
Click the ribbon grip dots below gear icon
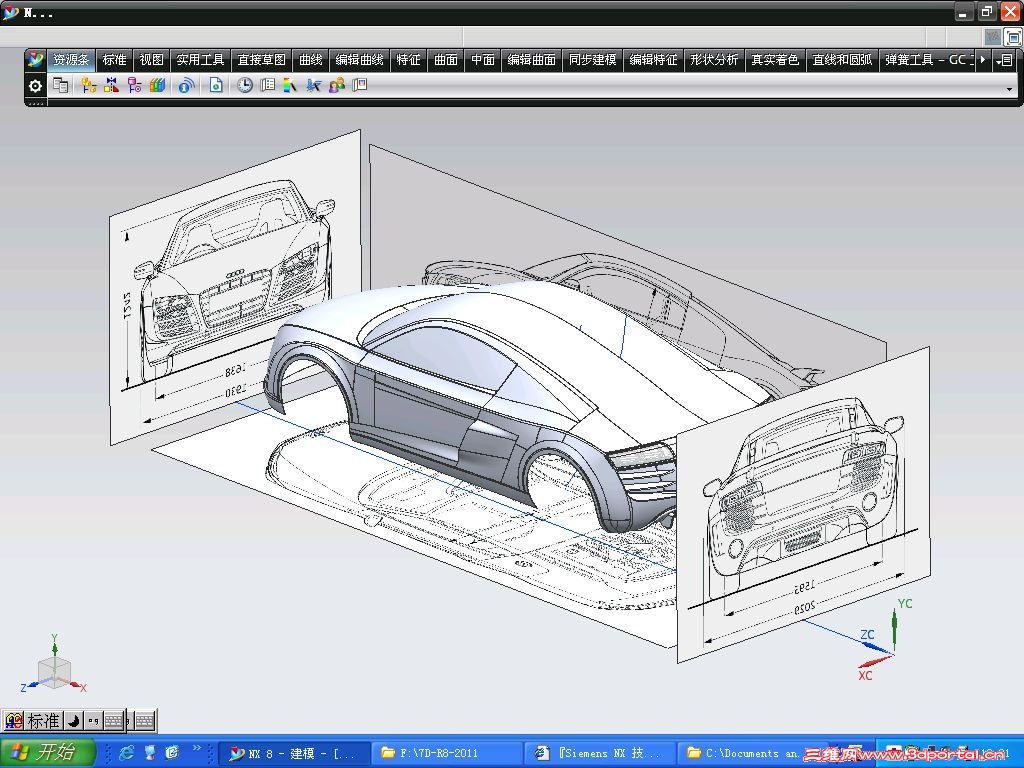click(35, 103)
